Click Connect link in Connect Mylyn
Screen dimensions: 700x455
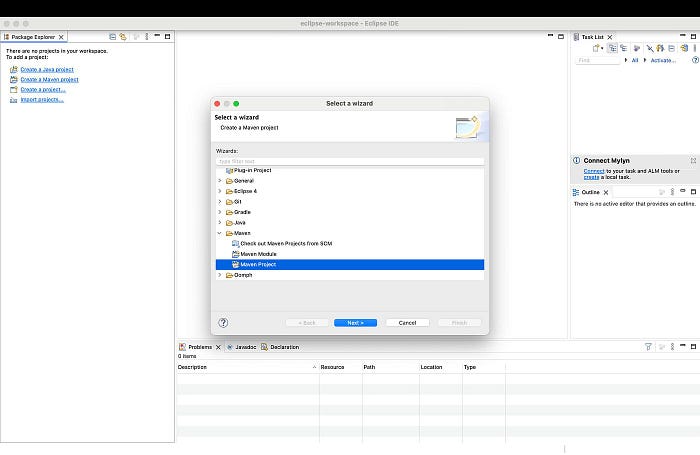[594, 171]
